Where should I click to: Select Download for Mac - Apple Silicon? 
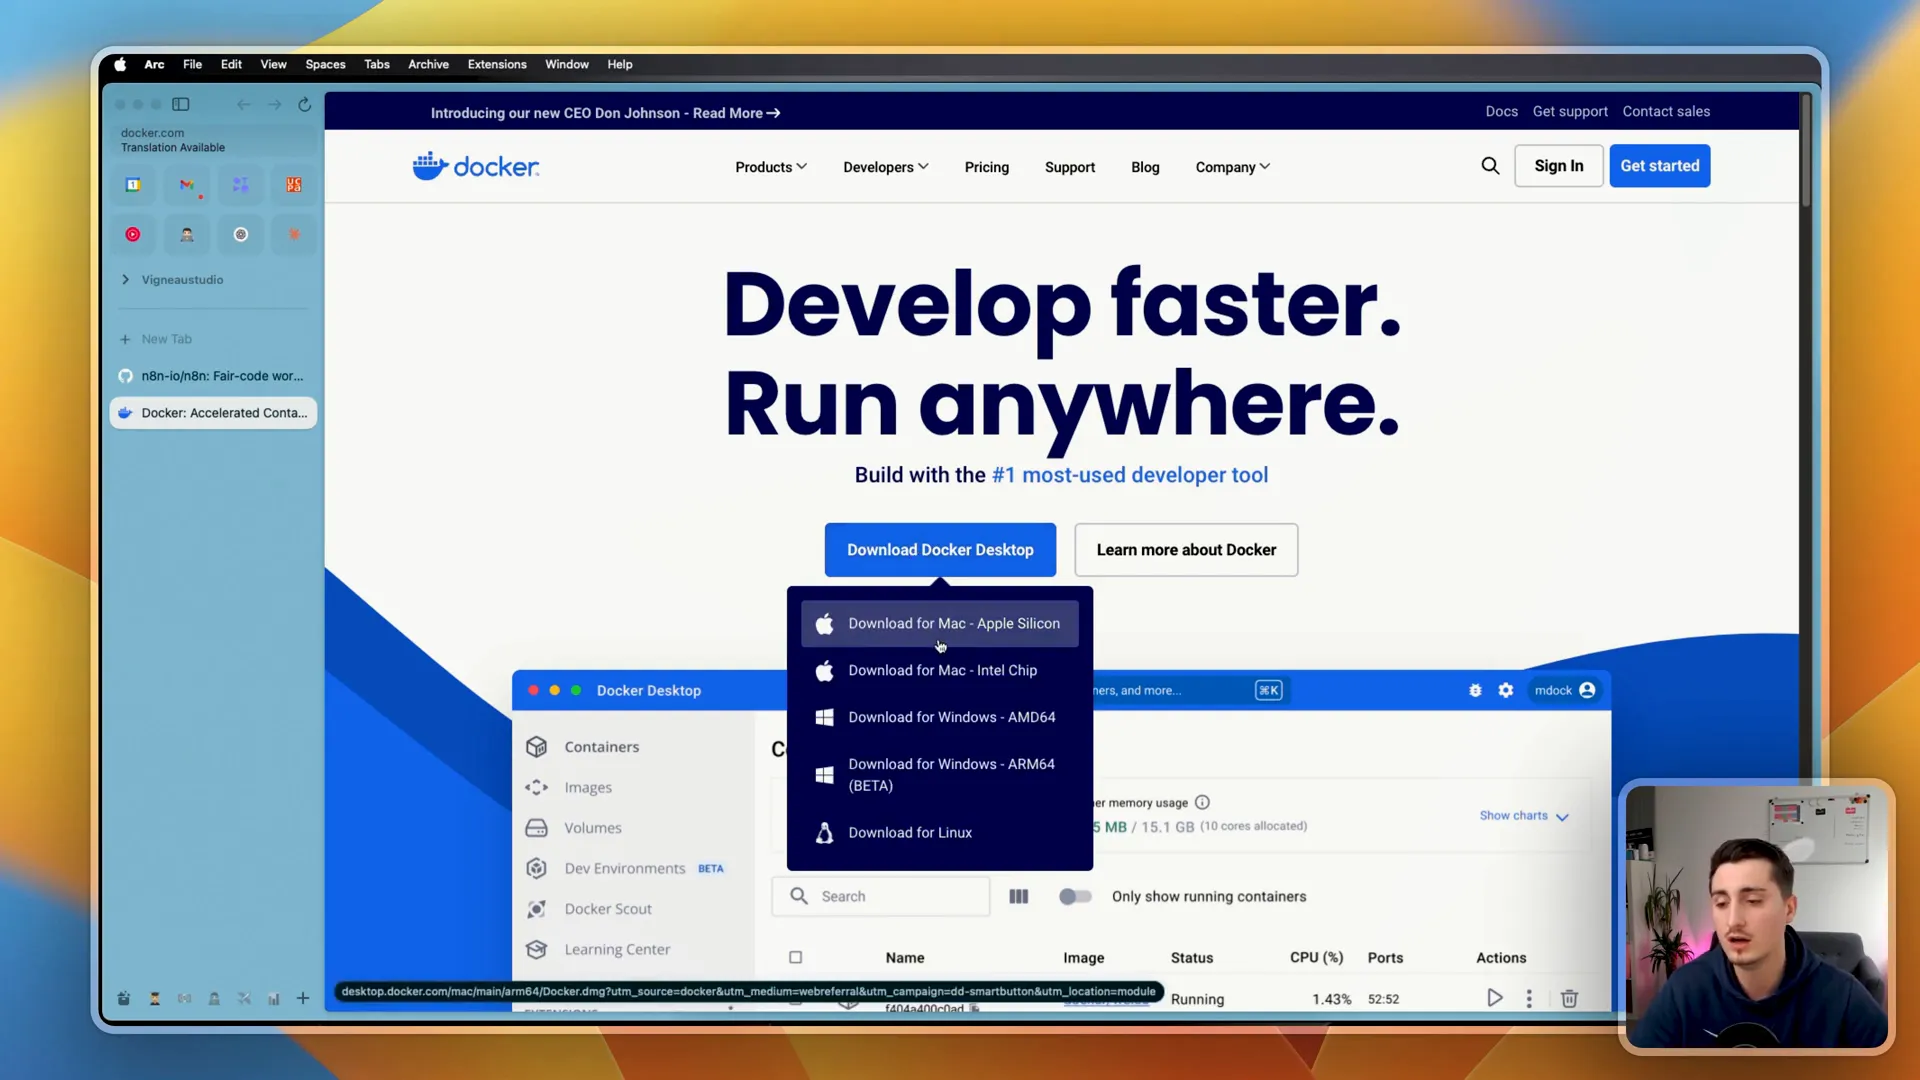tap(940, 623)
